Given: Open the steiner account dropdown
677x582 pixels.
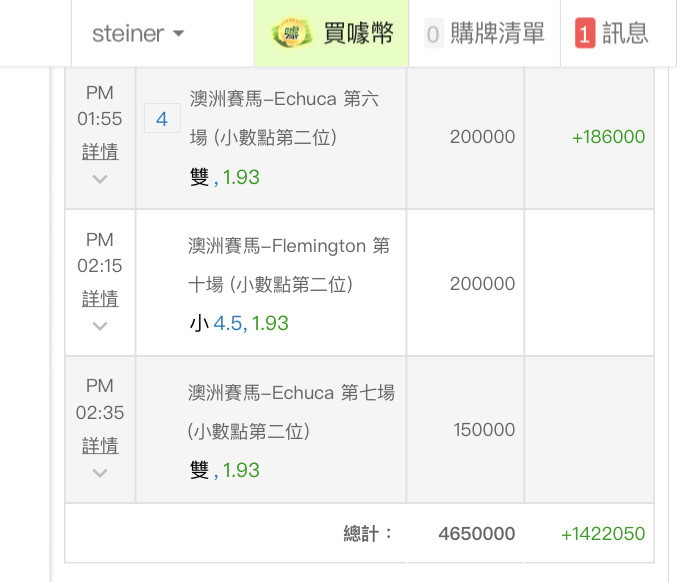Looking at the screenshot, I should [138, 34].
